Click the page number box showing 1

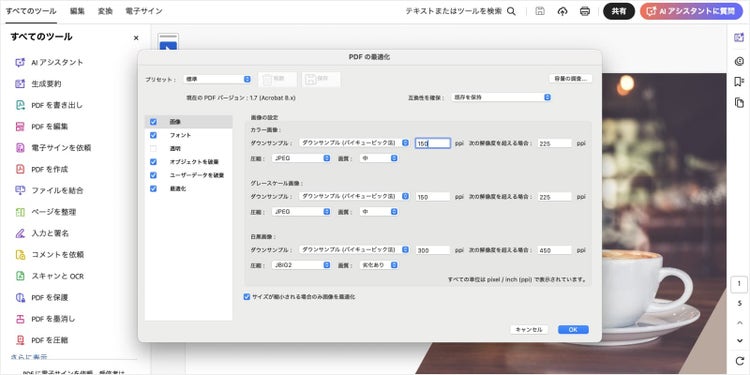[739, 284]
